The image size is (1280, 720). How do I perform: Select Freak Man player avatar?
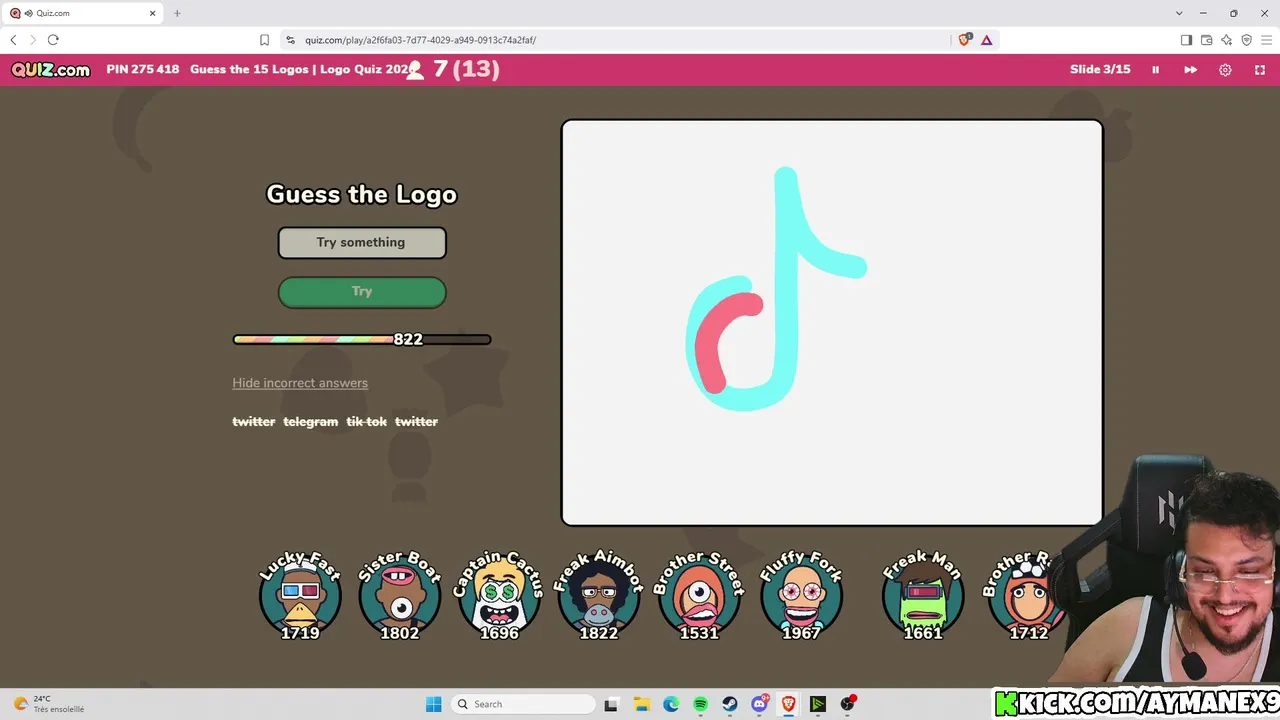pos(923,595)
